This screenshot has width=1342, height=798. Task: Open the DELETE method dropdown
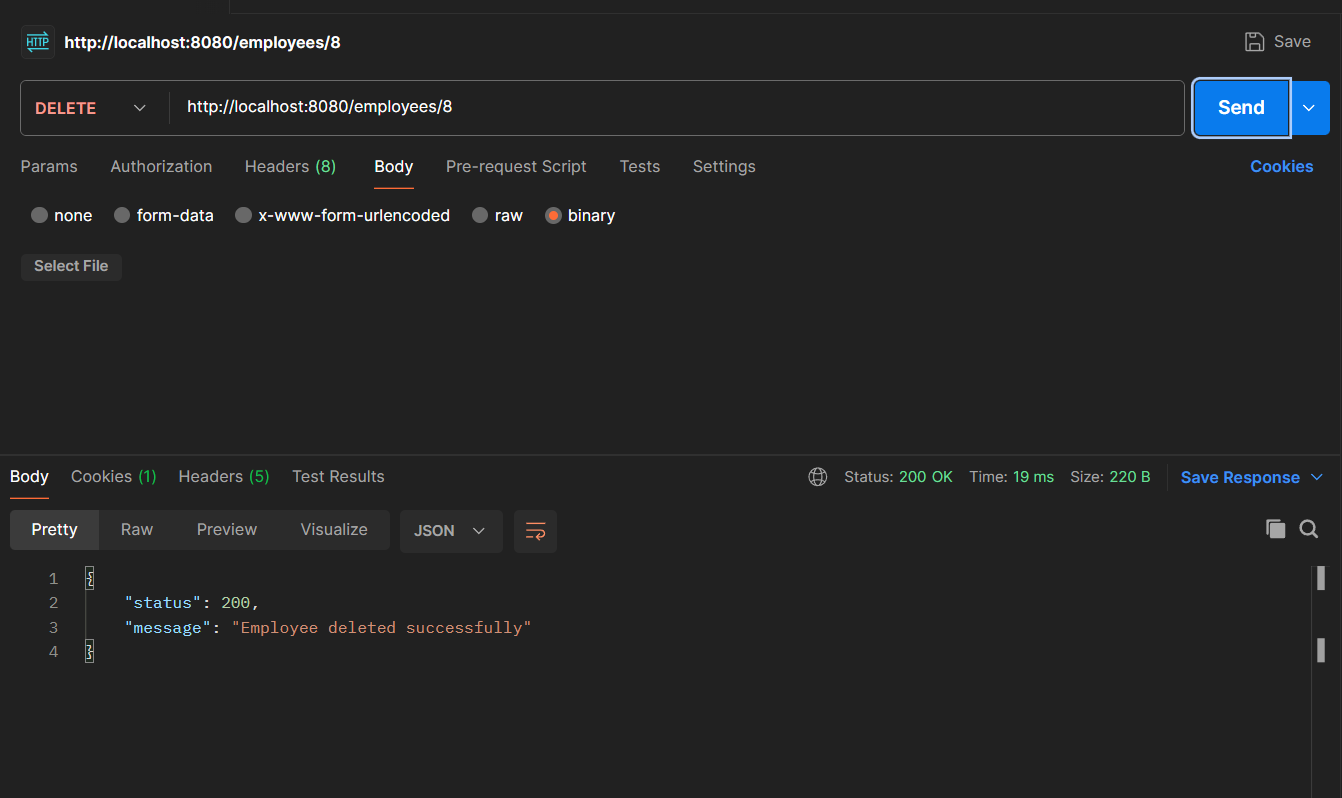[91, 108]
